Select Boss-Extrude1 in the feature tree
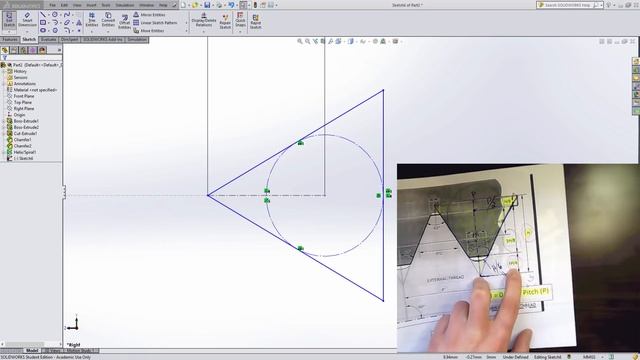The height and width of the screenshot is (360, 640). pos(26,121)
